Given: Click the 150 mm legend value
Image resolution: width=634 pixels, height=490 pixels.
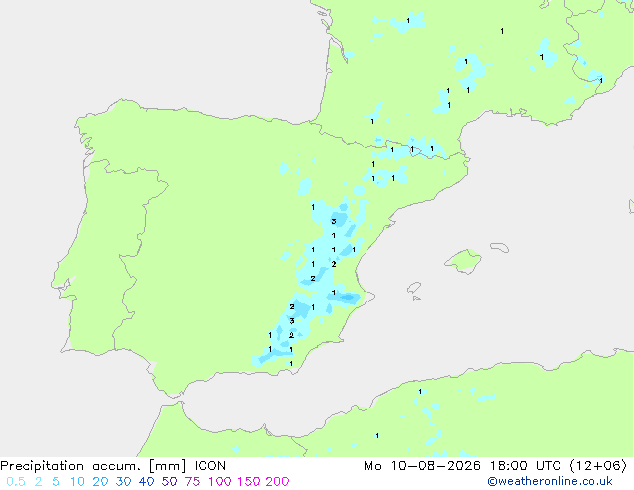Looking at the screenshot, I should pos(249,482).
